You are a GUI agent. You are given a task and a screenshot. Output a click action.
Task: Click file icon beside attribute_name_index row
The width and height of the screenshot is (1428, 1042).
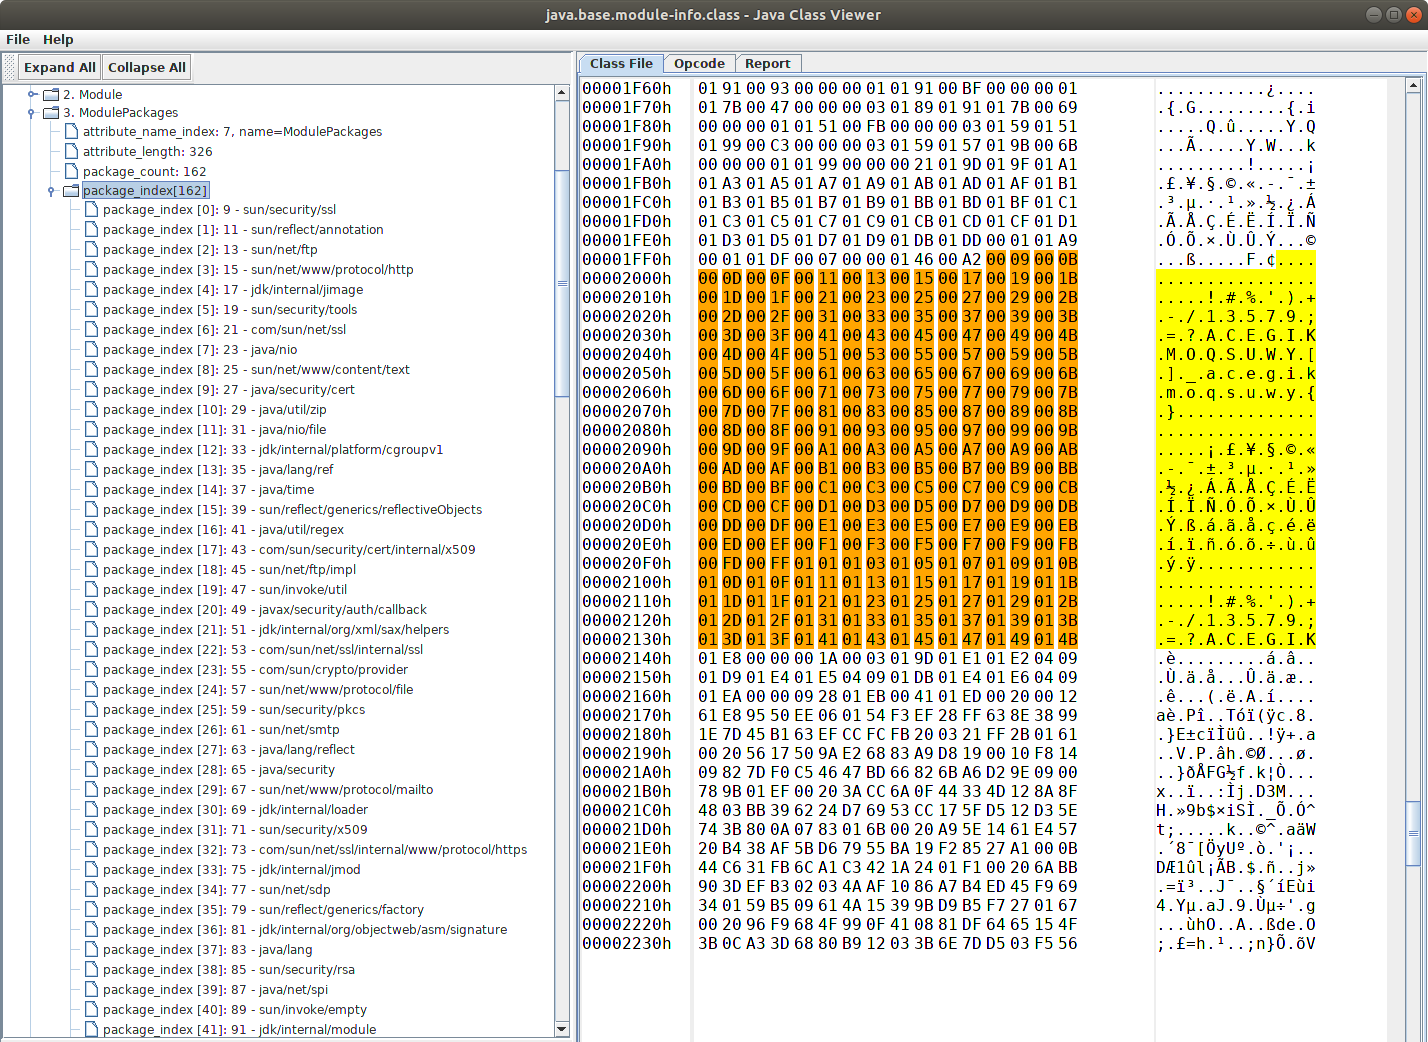[71, 131]
